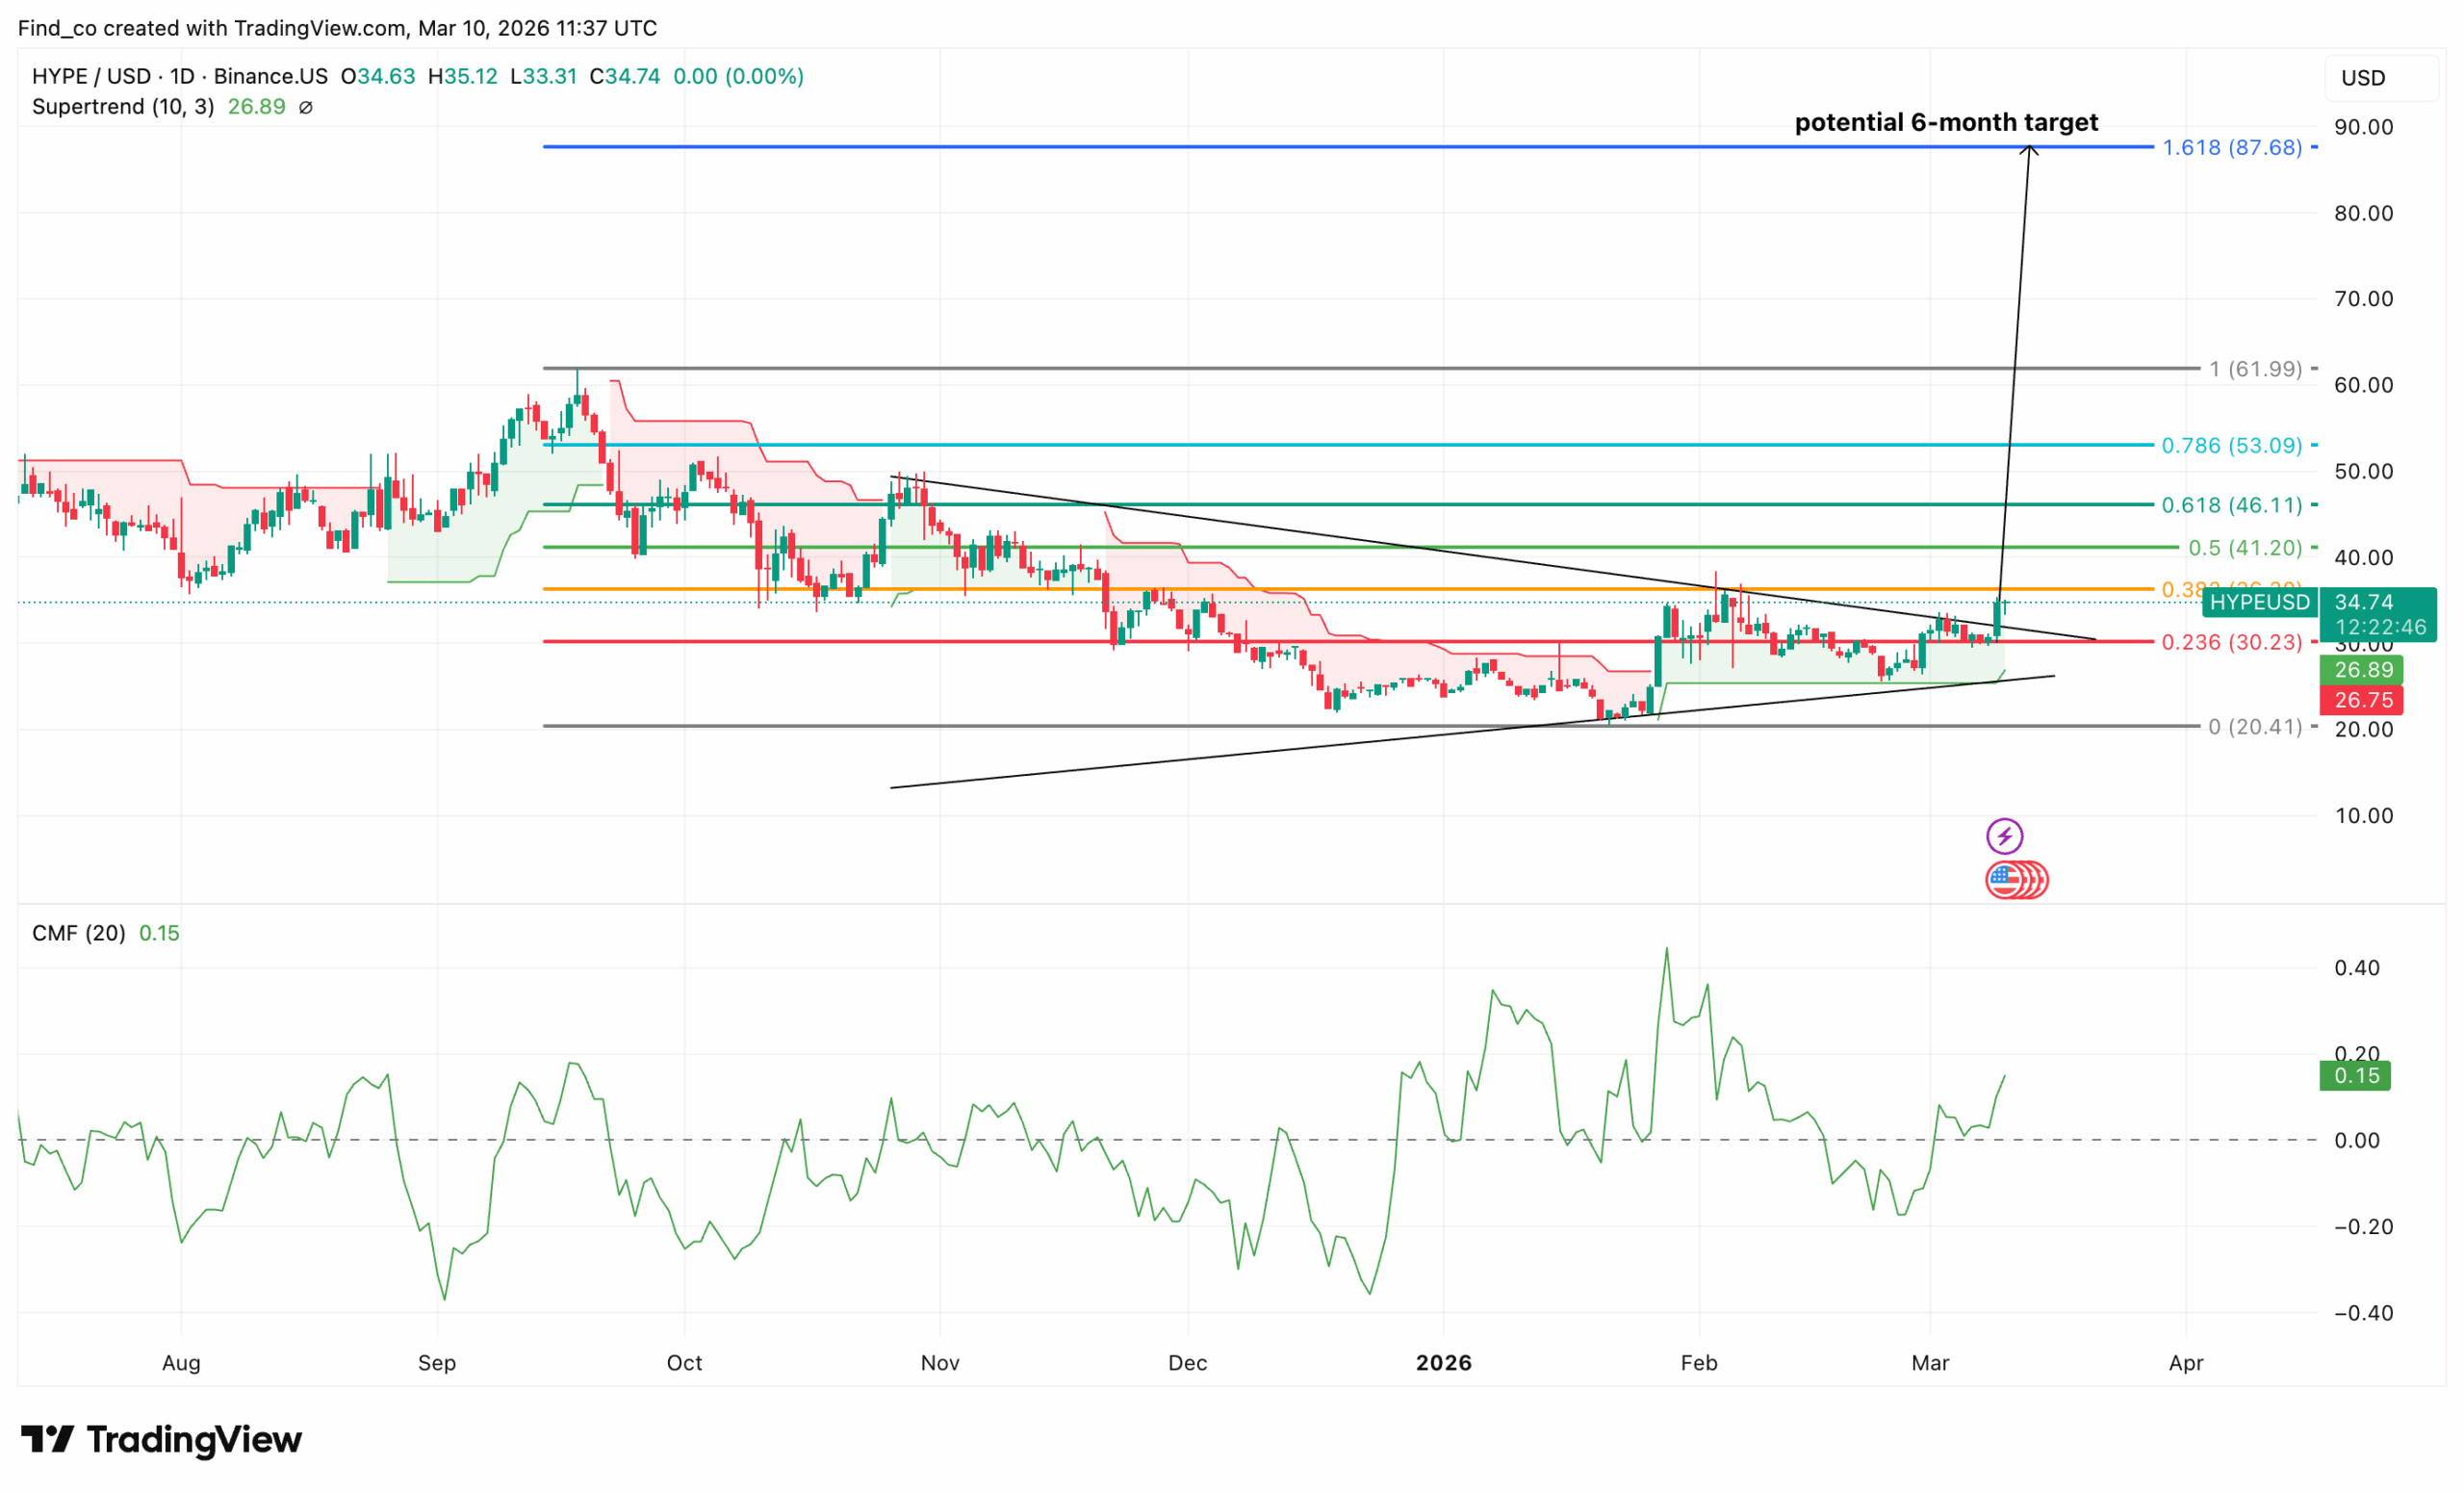Click the Feb label on time axis

click(1699, 1363)
